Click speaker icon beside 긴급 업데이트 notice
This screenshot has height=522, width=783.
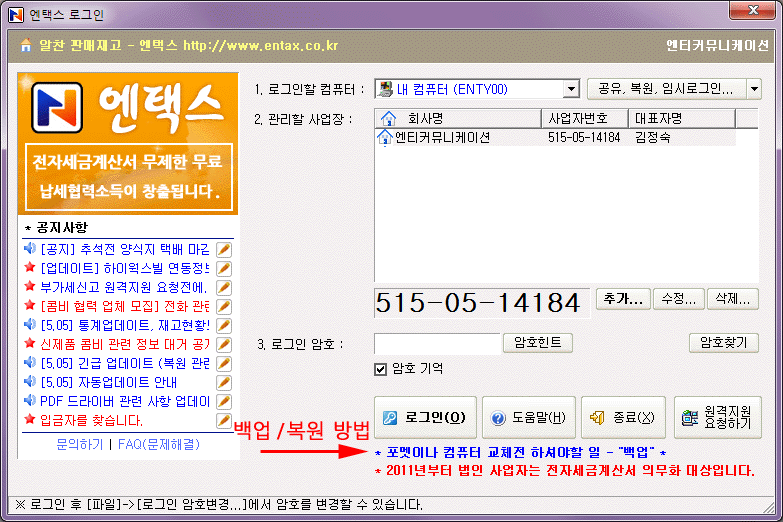click(30, 362)
